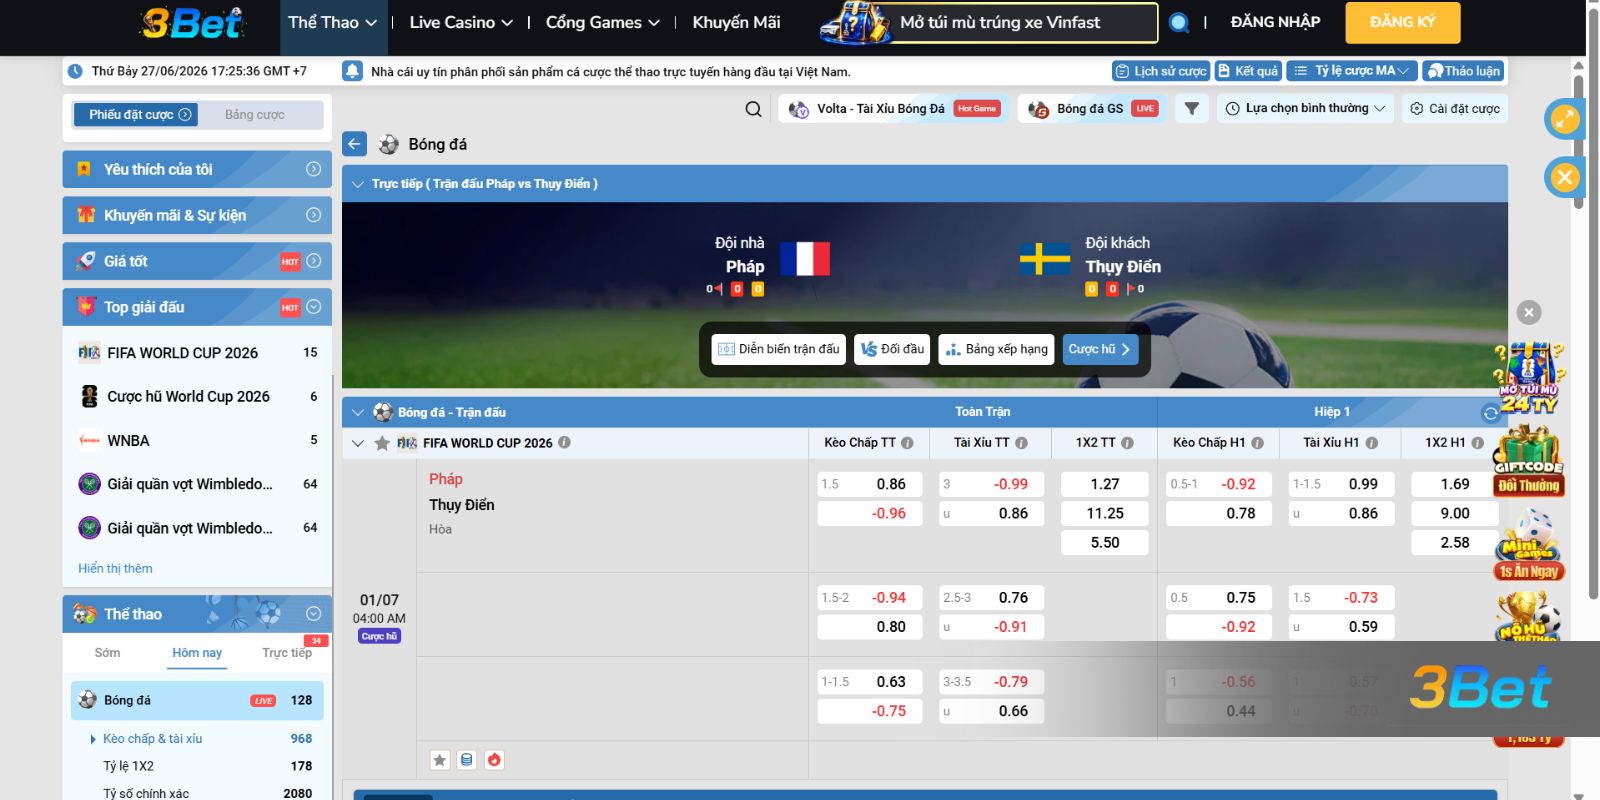The image size is (1600, 800).
Task: Close the floating promo with gray X
Action: pyautogui.click(x=1529, y=312)
